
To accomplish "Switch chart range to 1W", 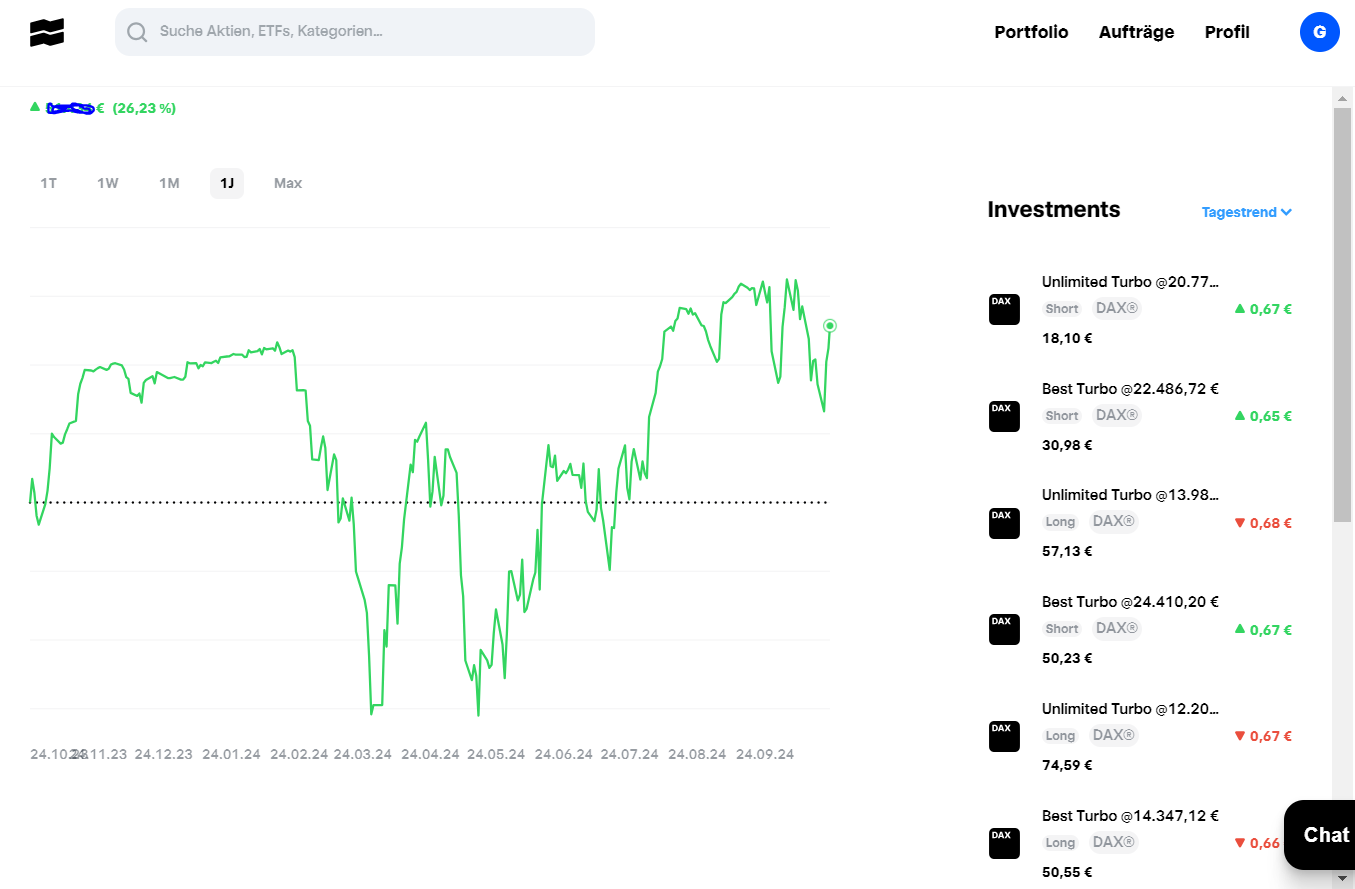I will tap(108, 183).
